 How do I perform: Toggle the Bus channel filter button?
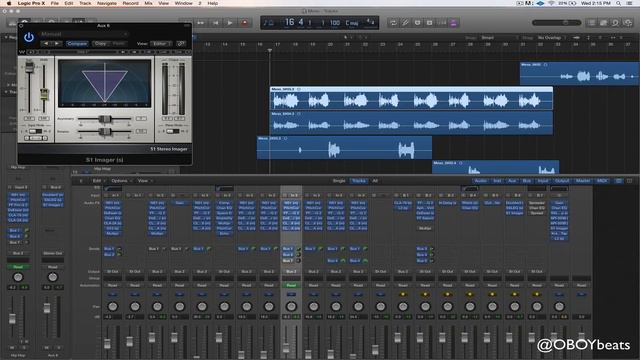pyautogui.click(x=527, y=181)
